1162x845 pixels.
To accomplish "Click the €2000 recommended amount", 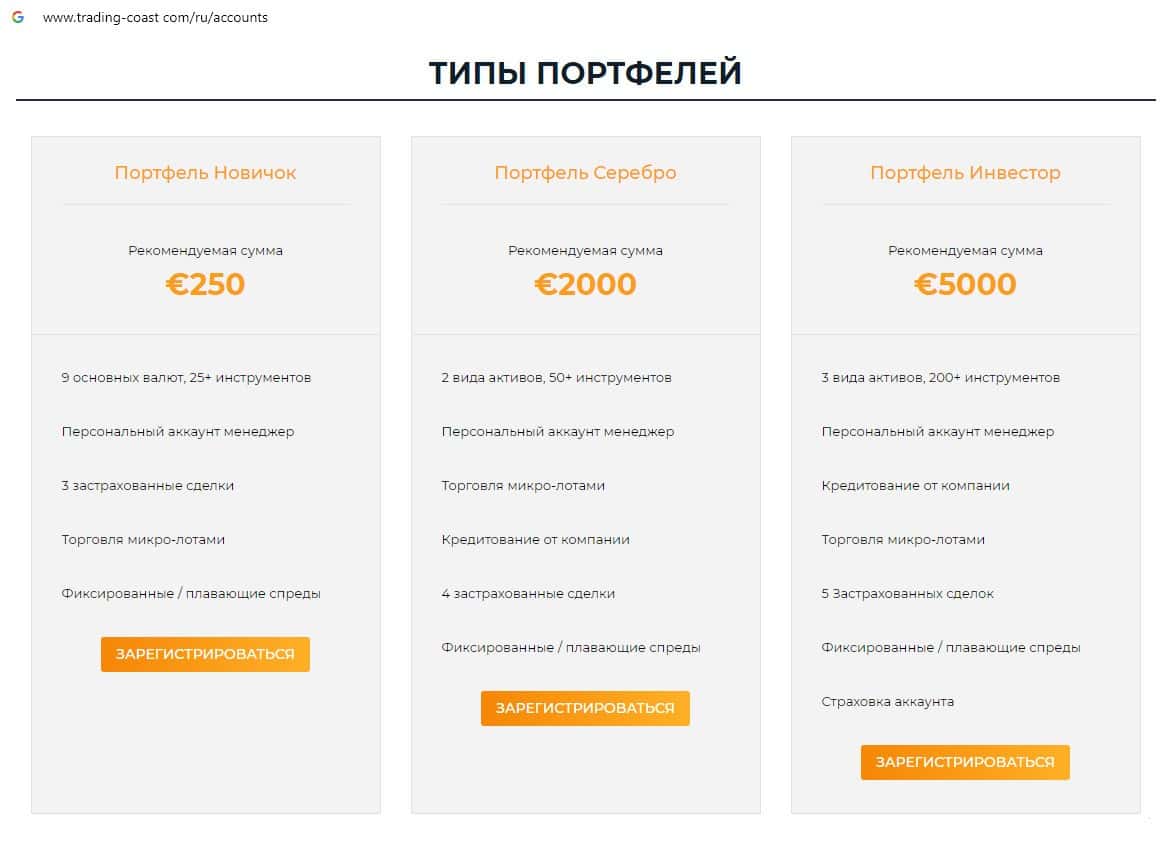I will (x=585, y=284).
